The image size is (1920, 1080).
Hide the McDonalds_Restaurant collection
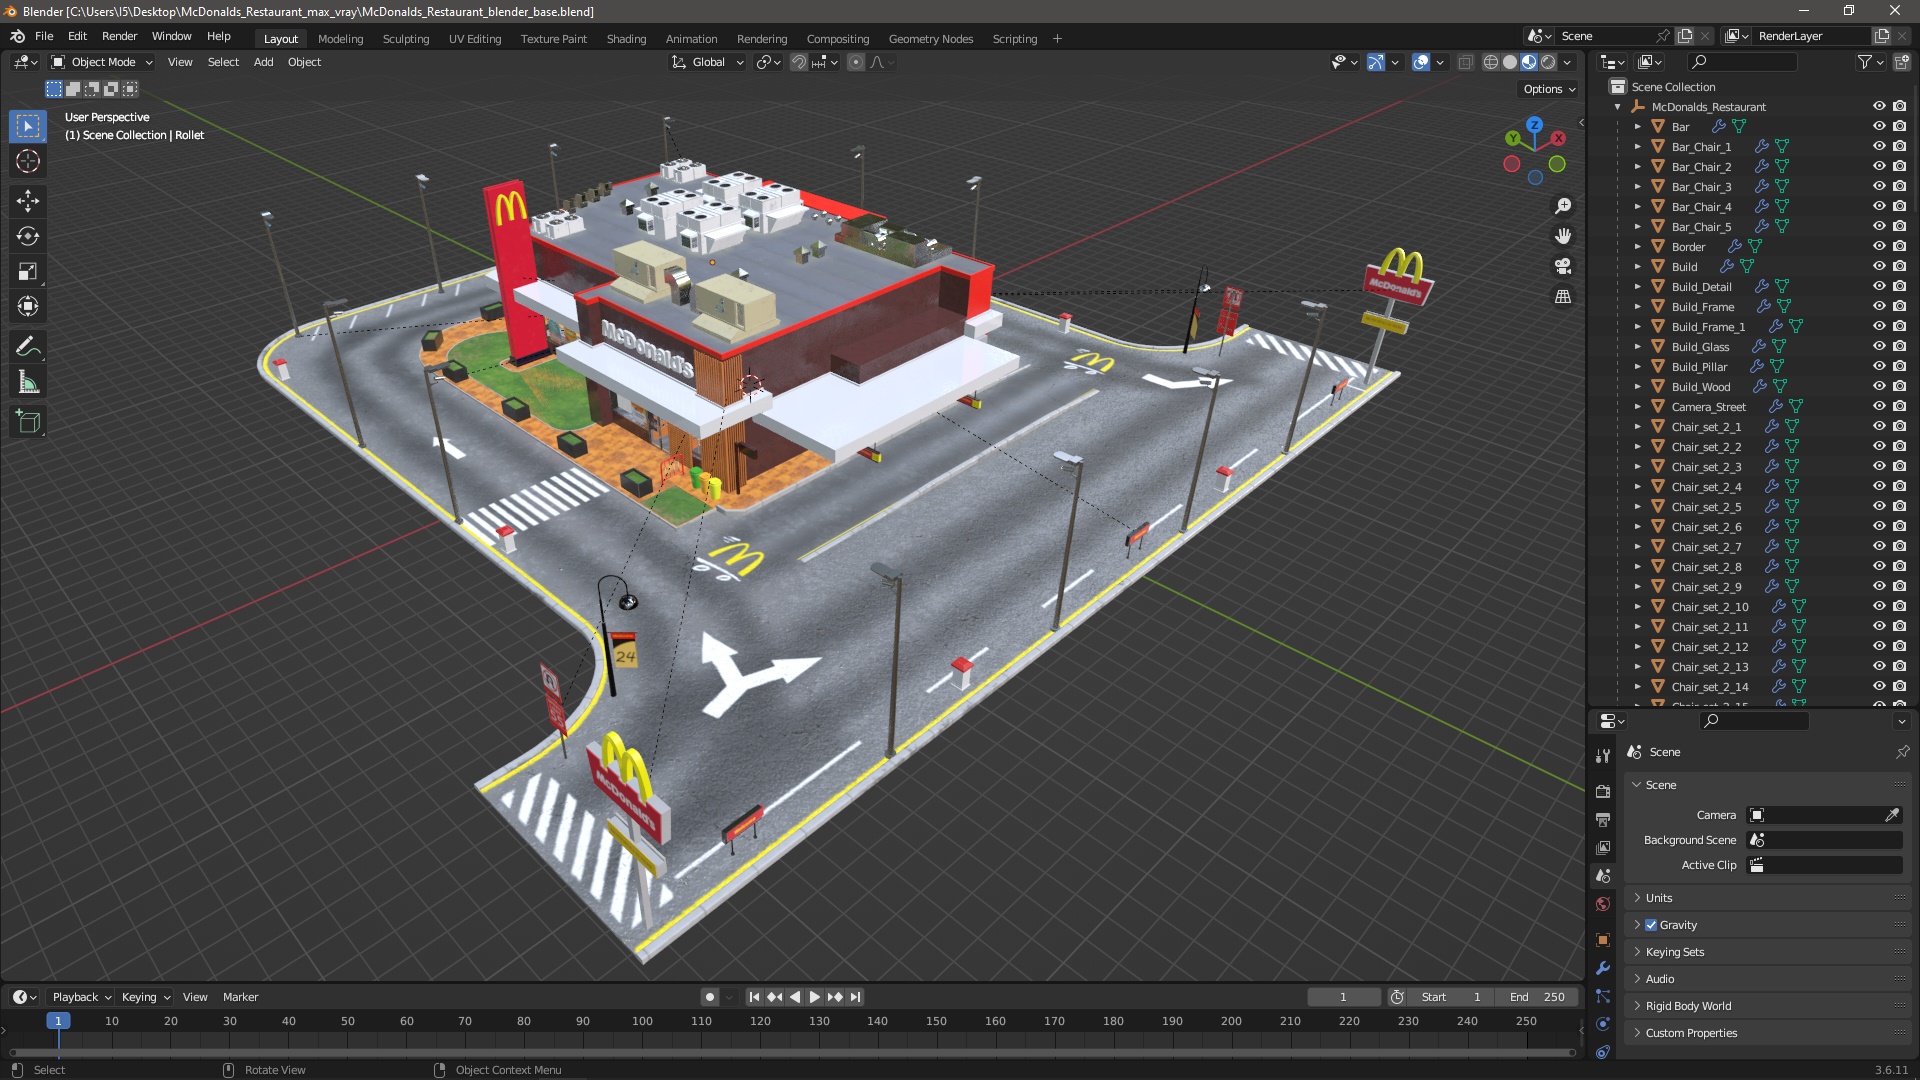1879,106
